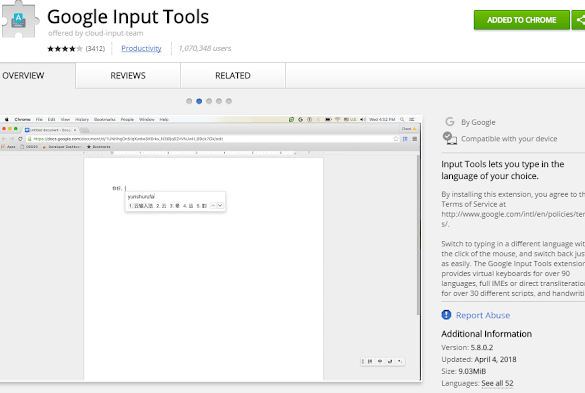
Task: Click the Terms of Service URL text
Action: [x=513, y=219]
